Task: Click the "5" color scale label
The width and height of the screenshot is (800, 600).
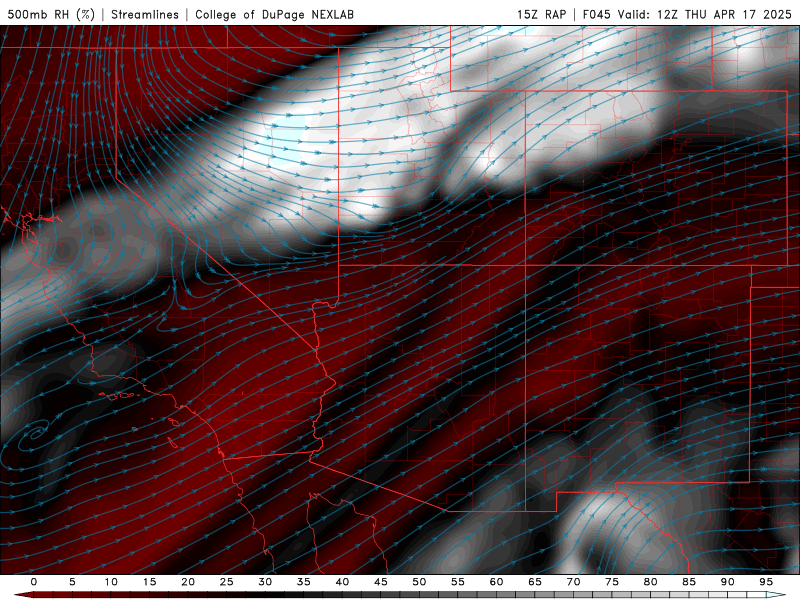Action: click(x=72, y=582)
